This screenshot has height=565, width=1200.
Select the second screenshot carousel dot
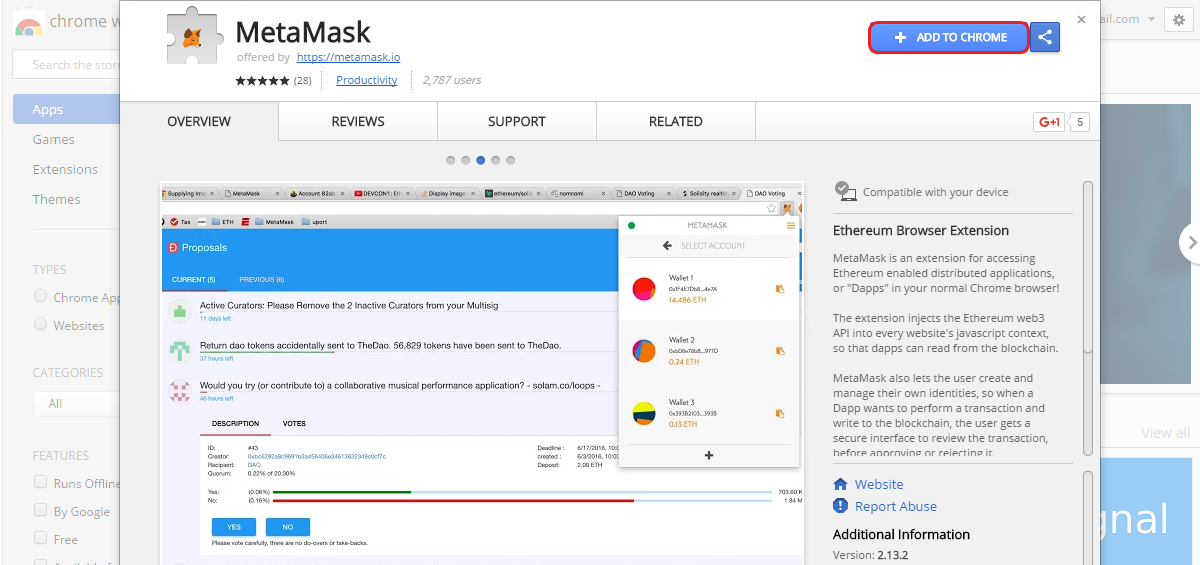tap(466, 160)
